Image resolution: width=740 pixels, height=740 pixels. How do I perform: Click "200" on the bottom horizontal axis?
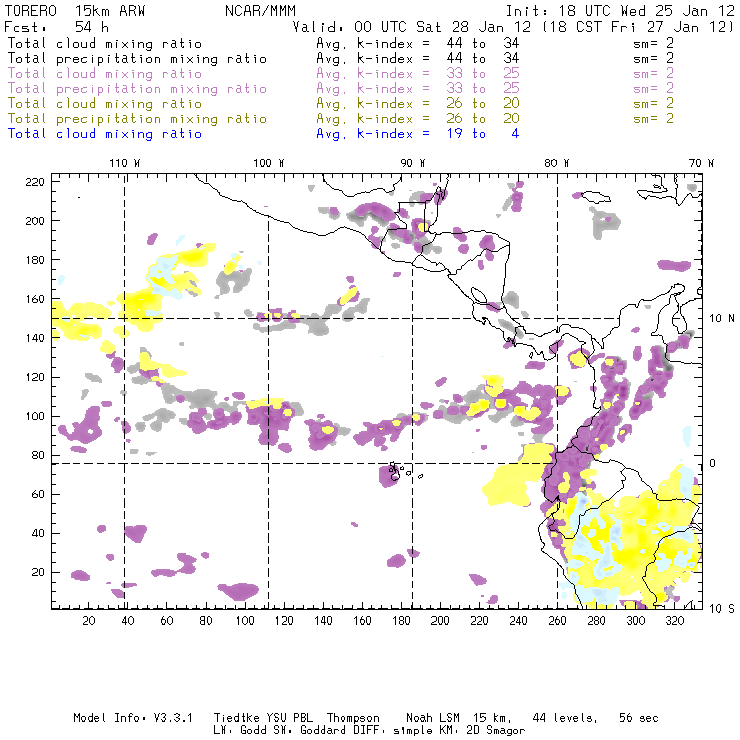coord(440,621)
